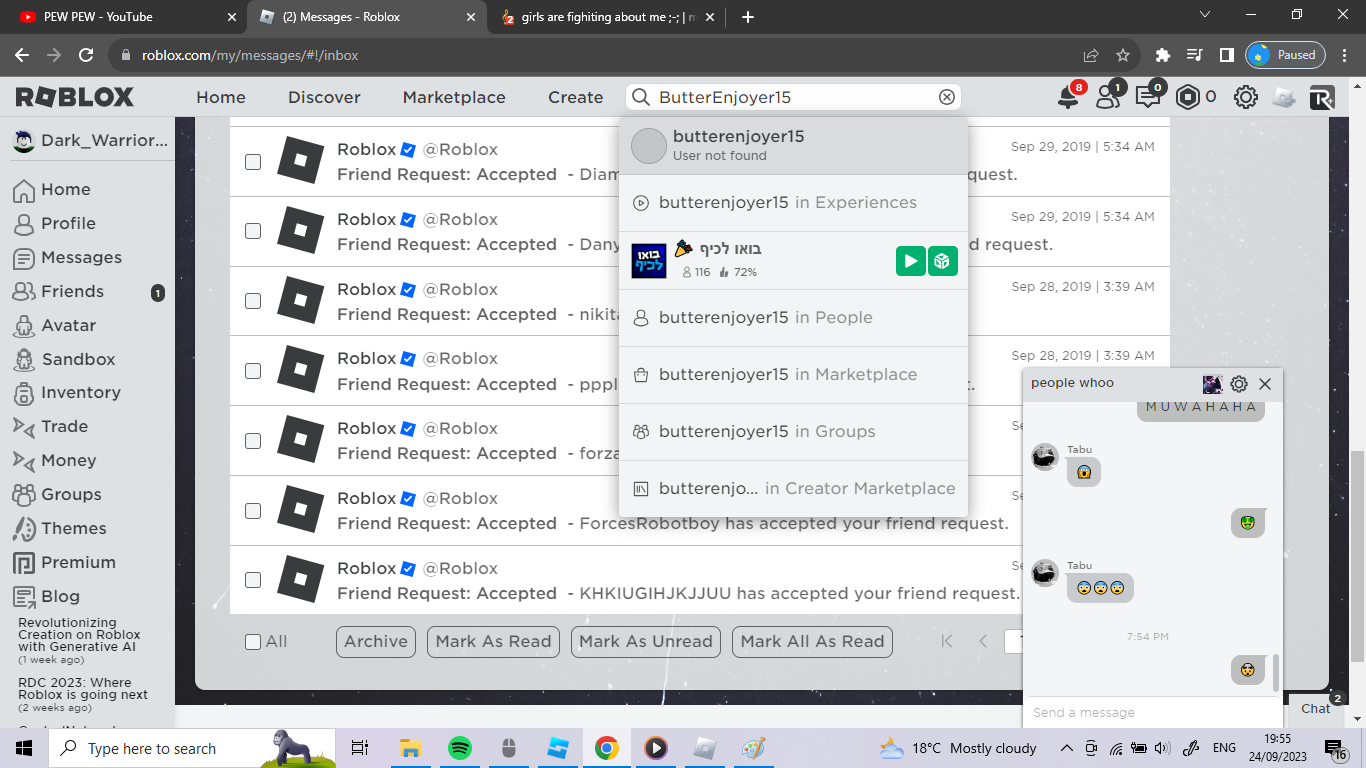
Task: Search butterenjoyer15 in People
Action: point(793,318)
